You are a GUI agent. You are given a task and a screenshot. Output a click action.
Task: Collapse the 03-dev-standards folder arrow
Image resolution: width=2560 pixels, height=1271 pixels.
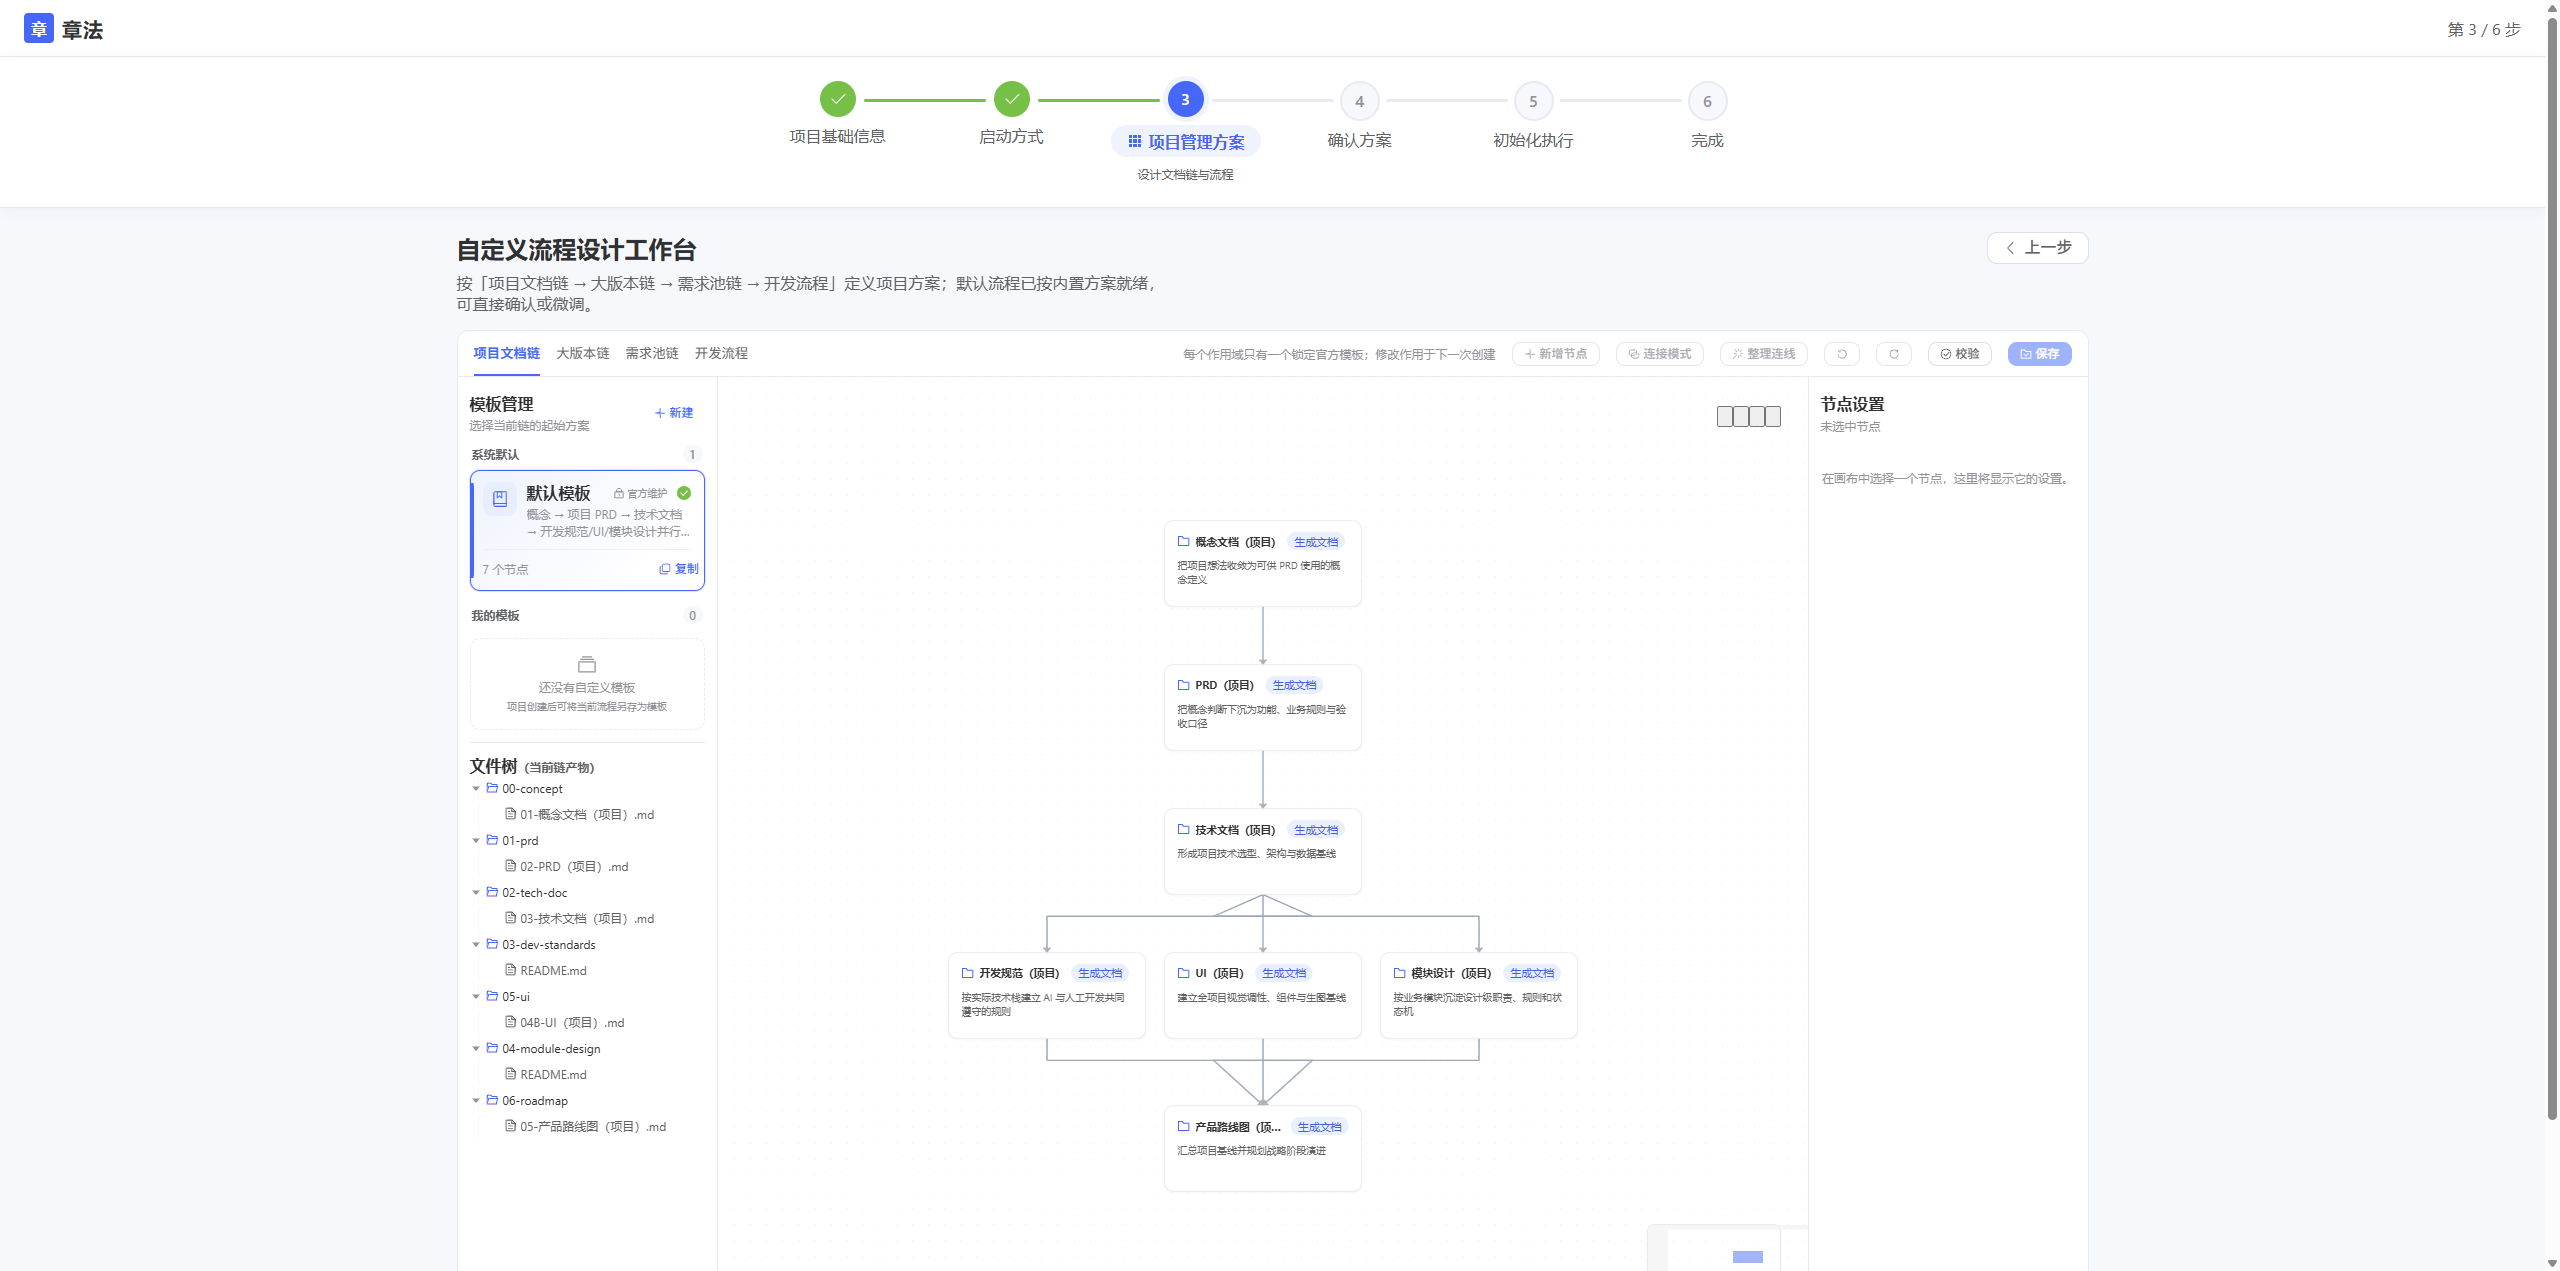click(476, 945)
